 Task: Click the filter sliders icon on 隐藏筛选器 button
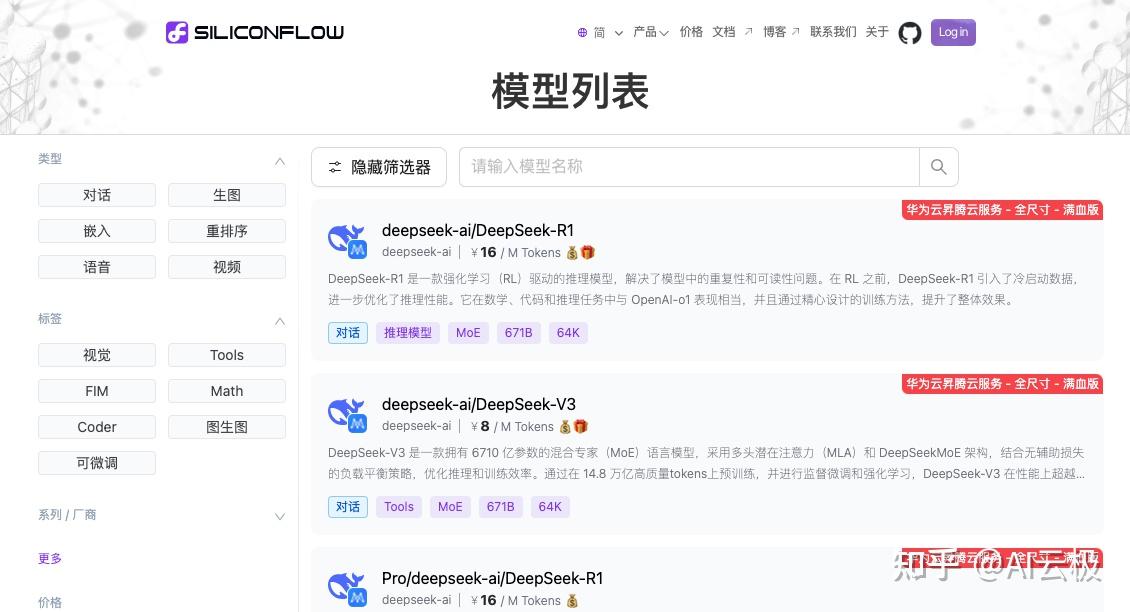point(335,167)
